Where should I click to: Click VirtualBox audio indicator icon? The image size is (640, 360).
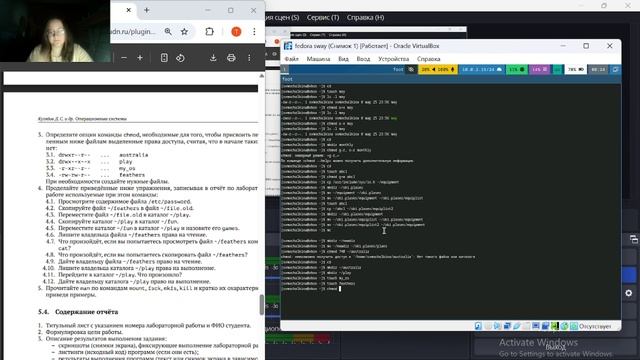[497, 326]
